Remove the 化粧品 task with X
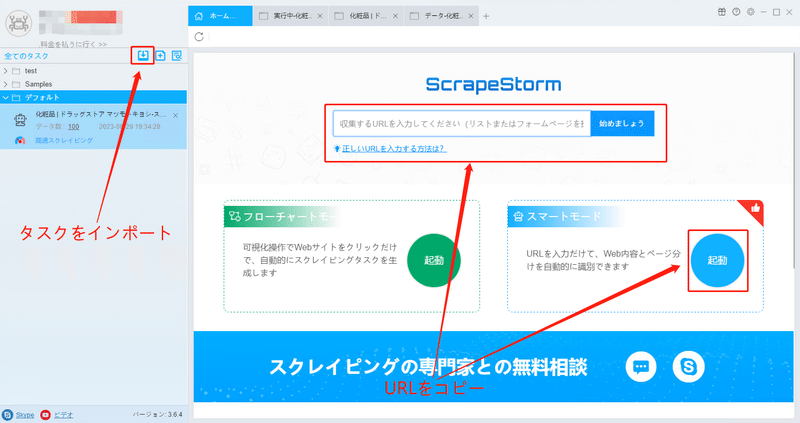The image size is (800, 423). pyautogui.click(x=176, y=116)
